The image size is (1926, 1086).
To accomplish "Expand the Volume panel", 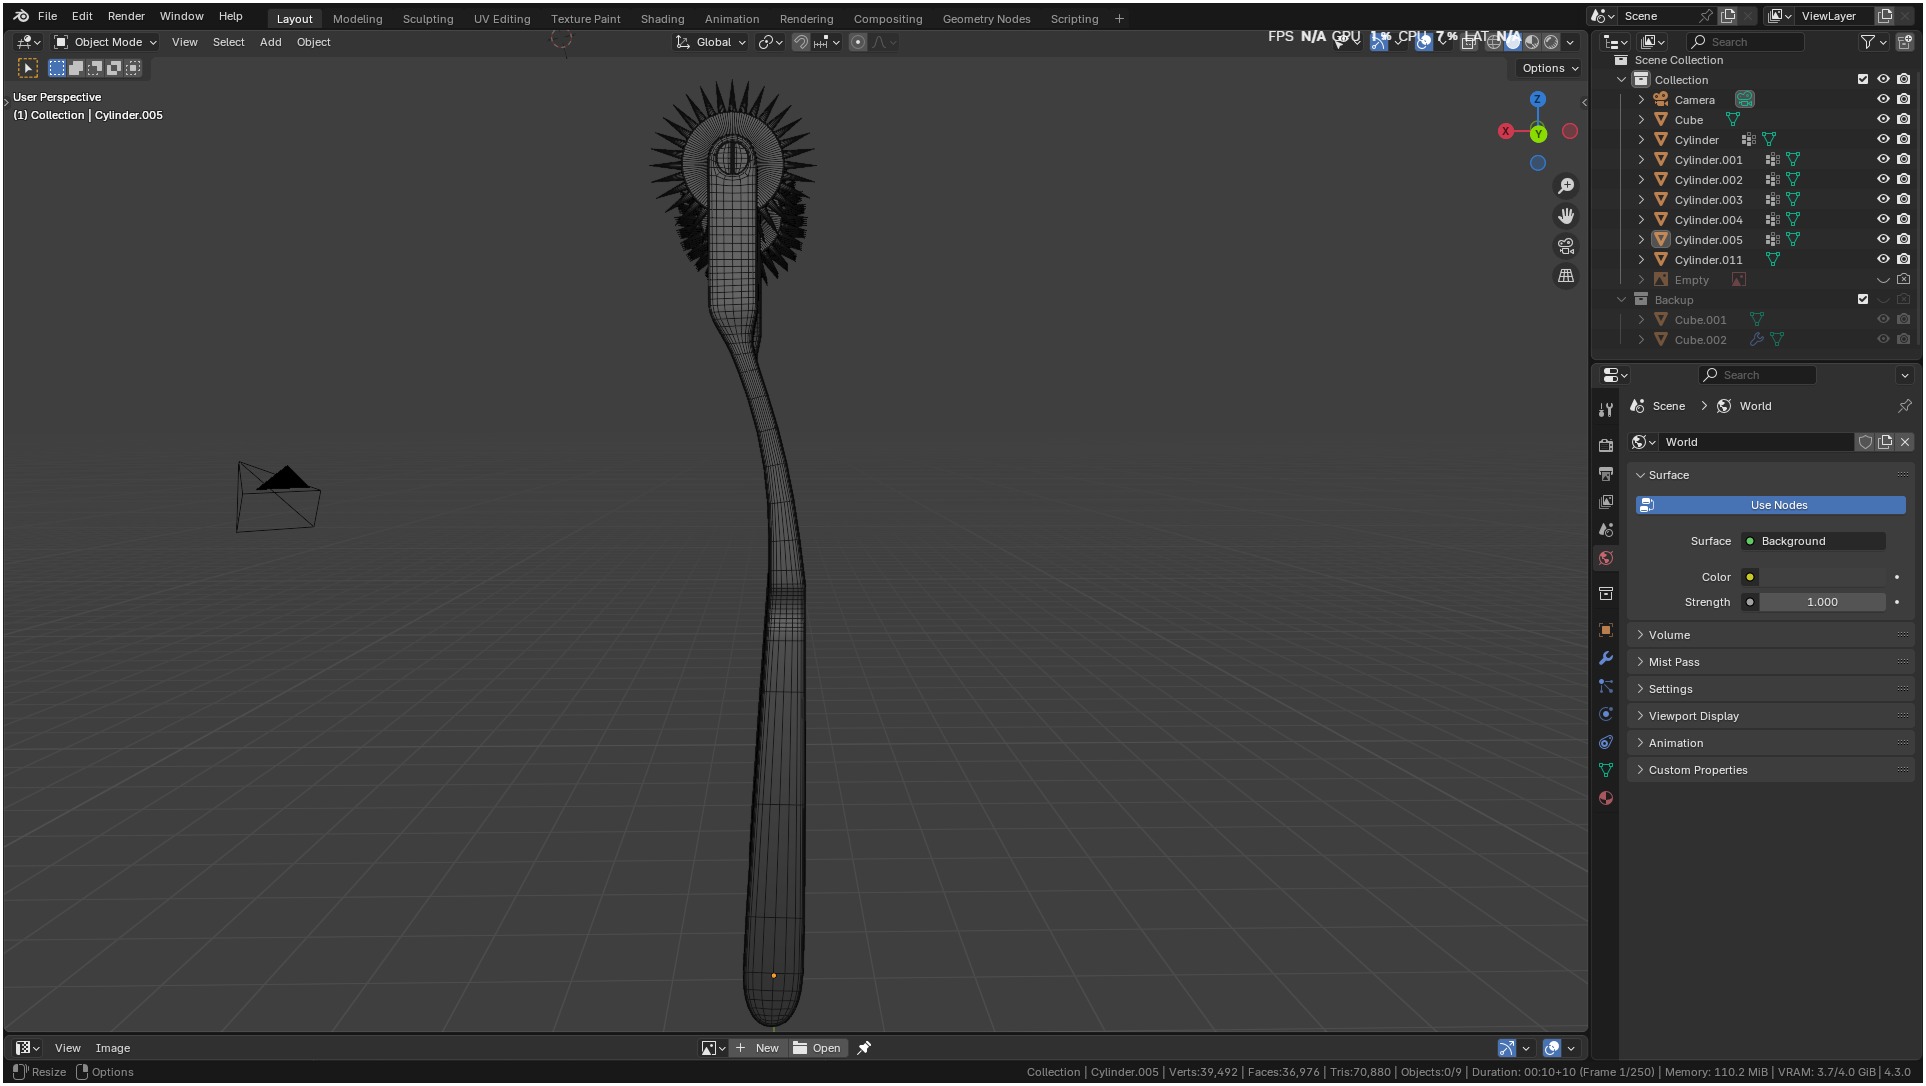I will [x=1669, y=635].
